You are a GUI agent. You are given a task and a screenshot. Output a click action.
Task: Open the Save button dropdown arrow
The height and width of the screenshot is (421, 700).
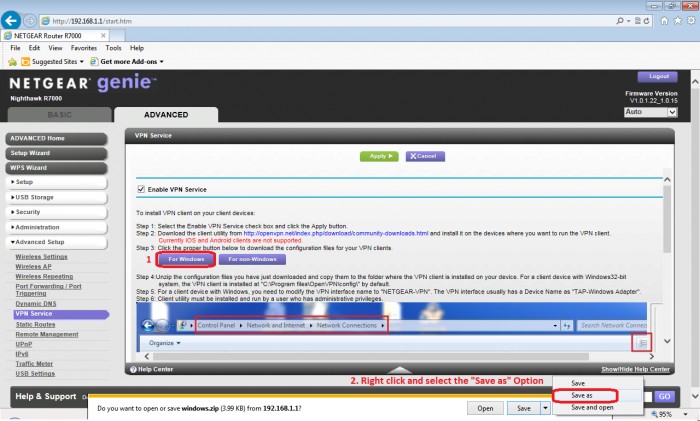point(545,408)
